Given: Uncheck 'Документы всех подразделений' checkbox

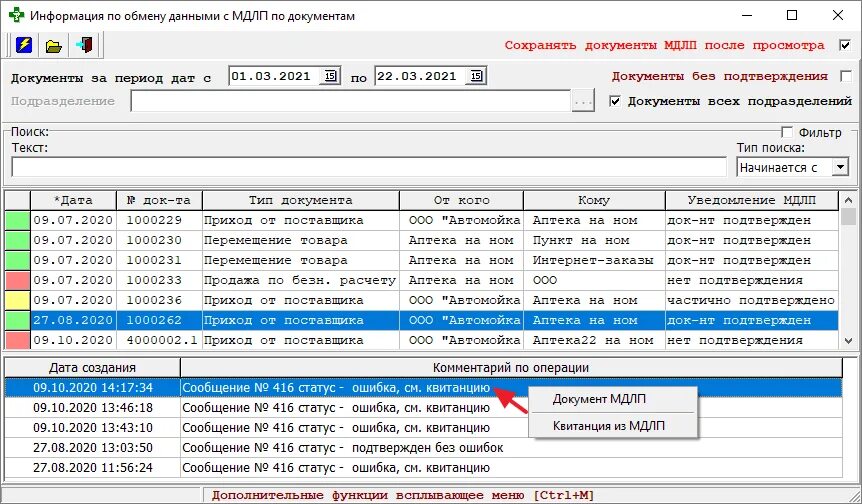Looking at the screenshot, I should pyautogui.click(x=616, y=102).
